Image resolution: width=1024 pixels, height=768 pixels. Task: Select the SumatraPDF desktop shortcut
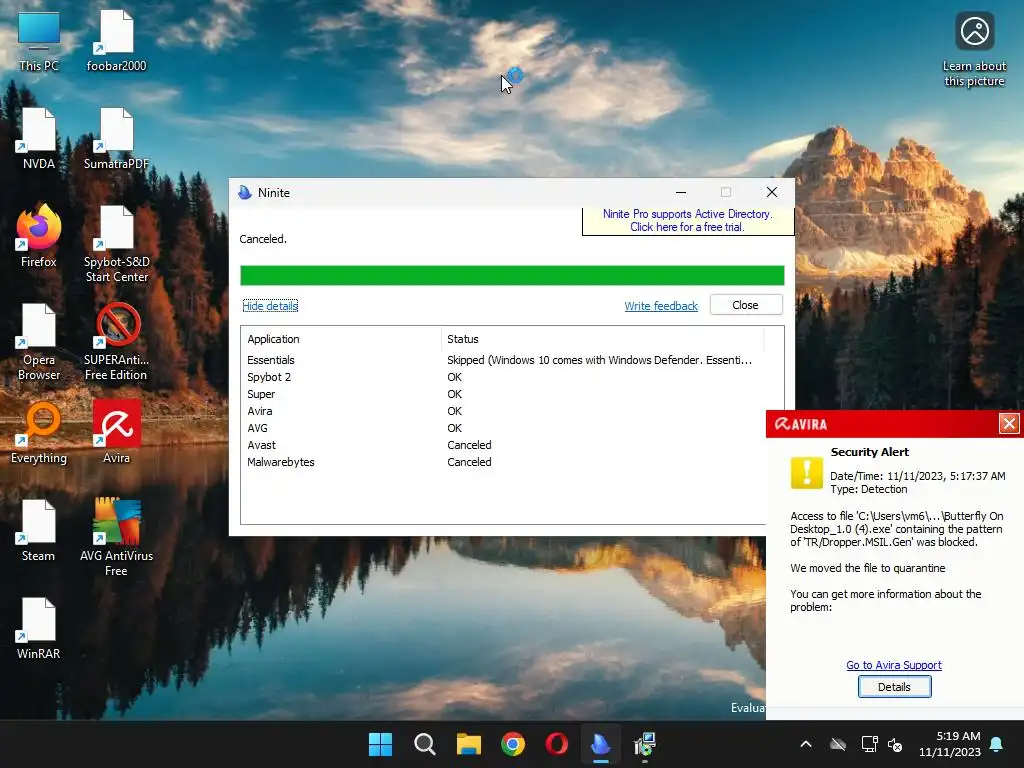[116, 139]
